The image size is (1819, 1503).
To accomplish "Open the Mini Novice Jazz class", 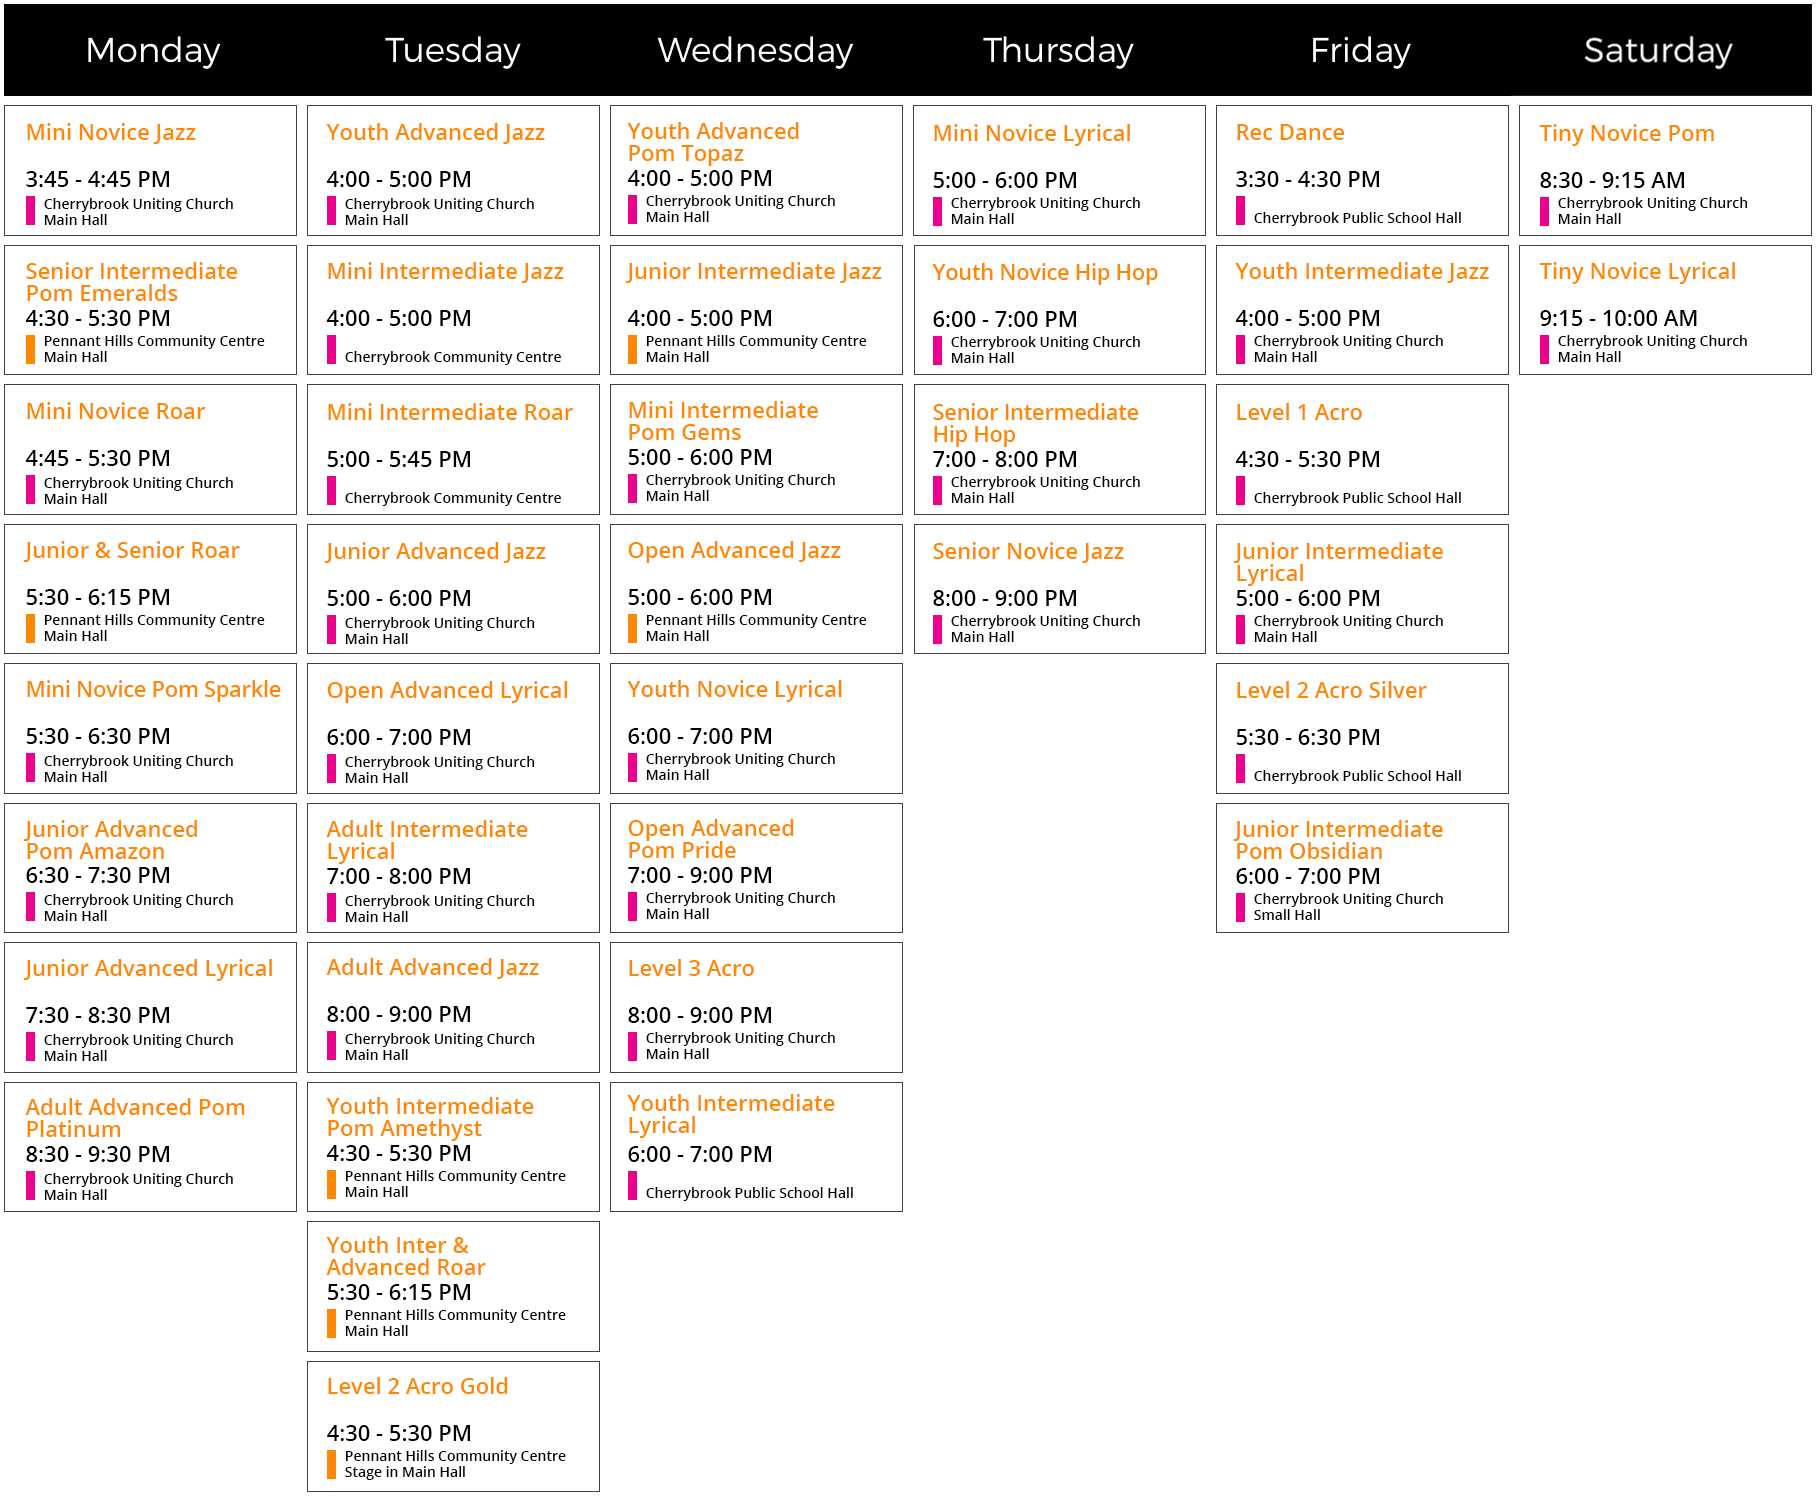I will point(150,171).
